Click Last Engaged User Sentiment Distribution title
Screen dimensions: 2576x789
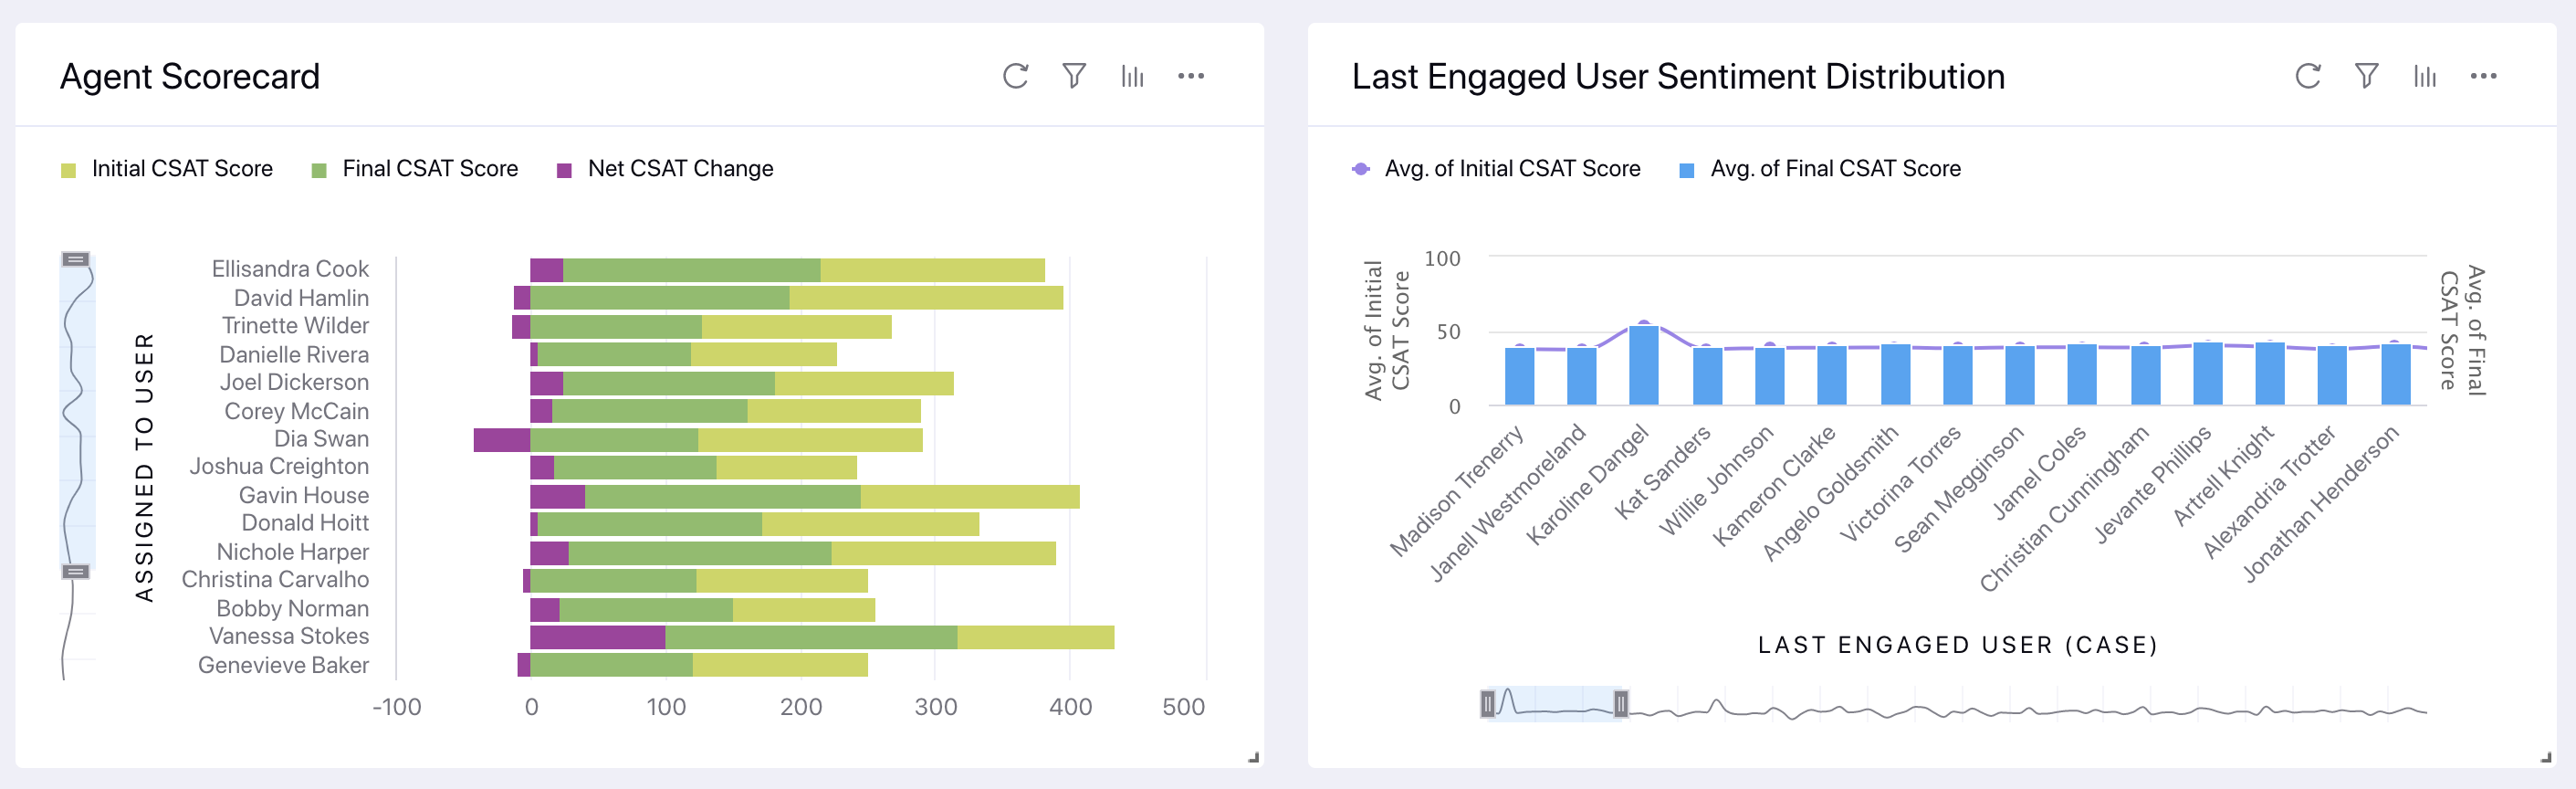[1678, 77]
